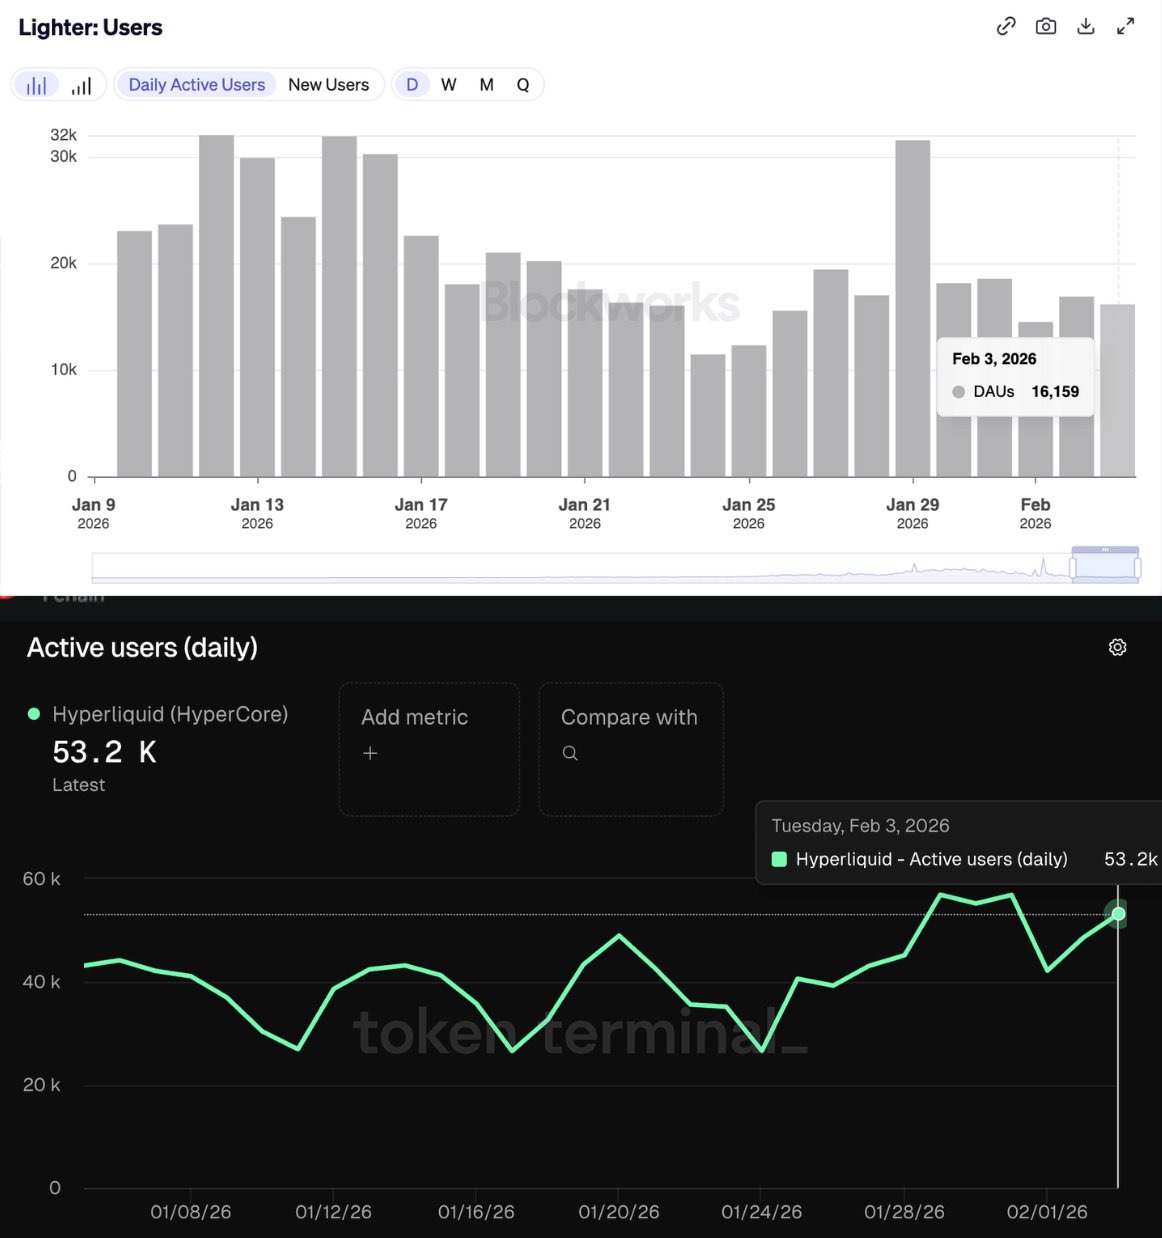Expand the Lighter chart to fullscreen
Screen dimensions: 1162x1238
(x=1126, y=27)
